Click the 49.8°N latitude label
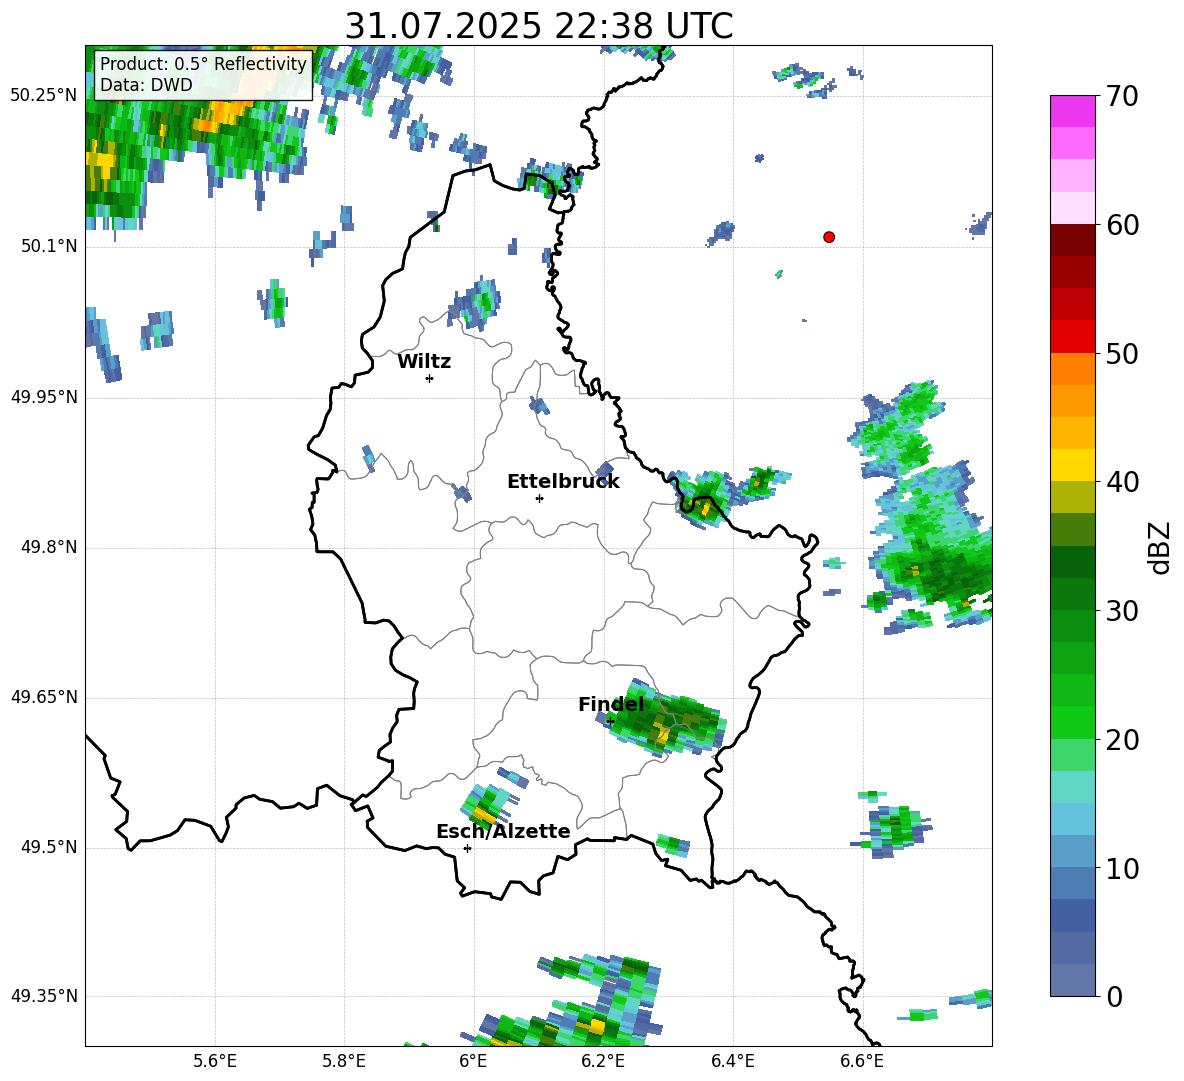1184x1081 pixels. [49, 547]
